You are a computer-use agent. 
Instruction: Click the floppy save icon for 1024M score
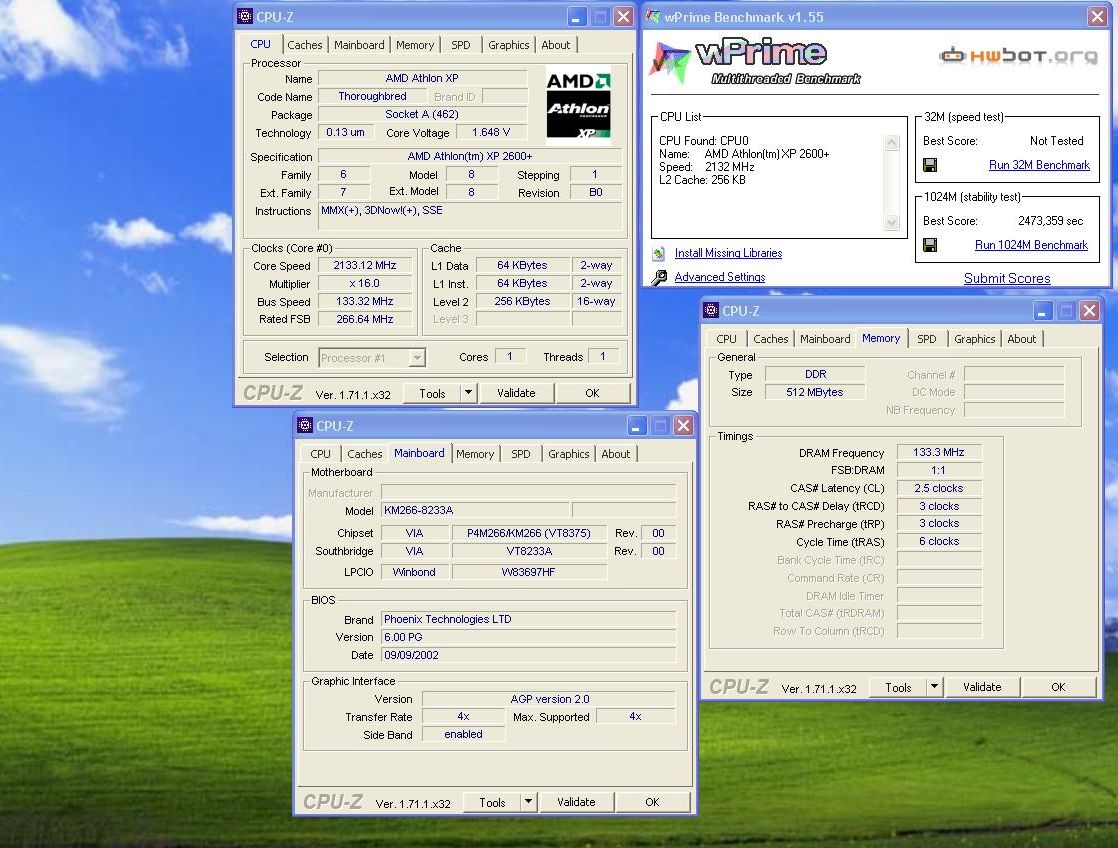(930, 245)
